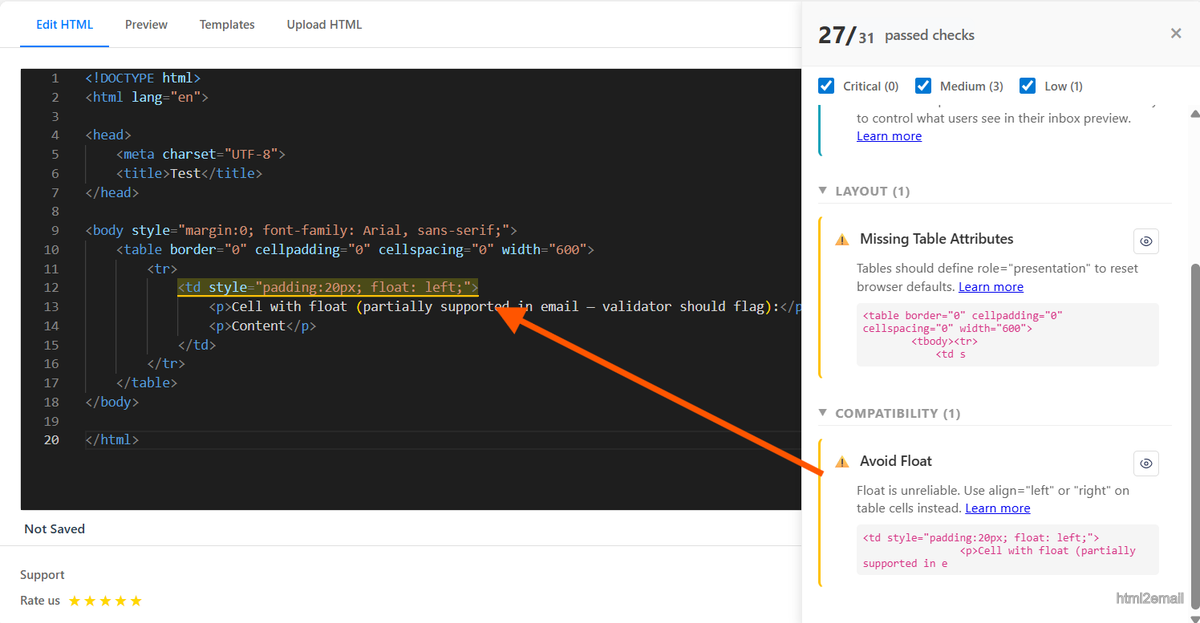Toggle the Low (1) checkbox
Image resolution: width=1200 pixels, height=623 pixels.
pos(1027,85)
